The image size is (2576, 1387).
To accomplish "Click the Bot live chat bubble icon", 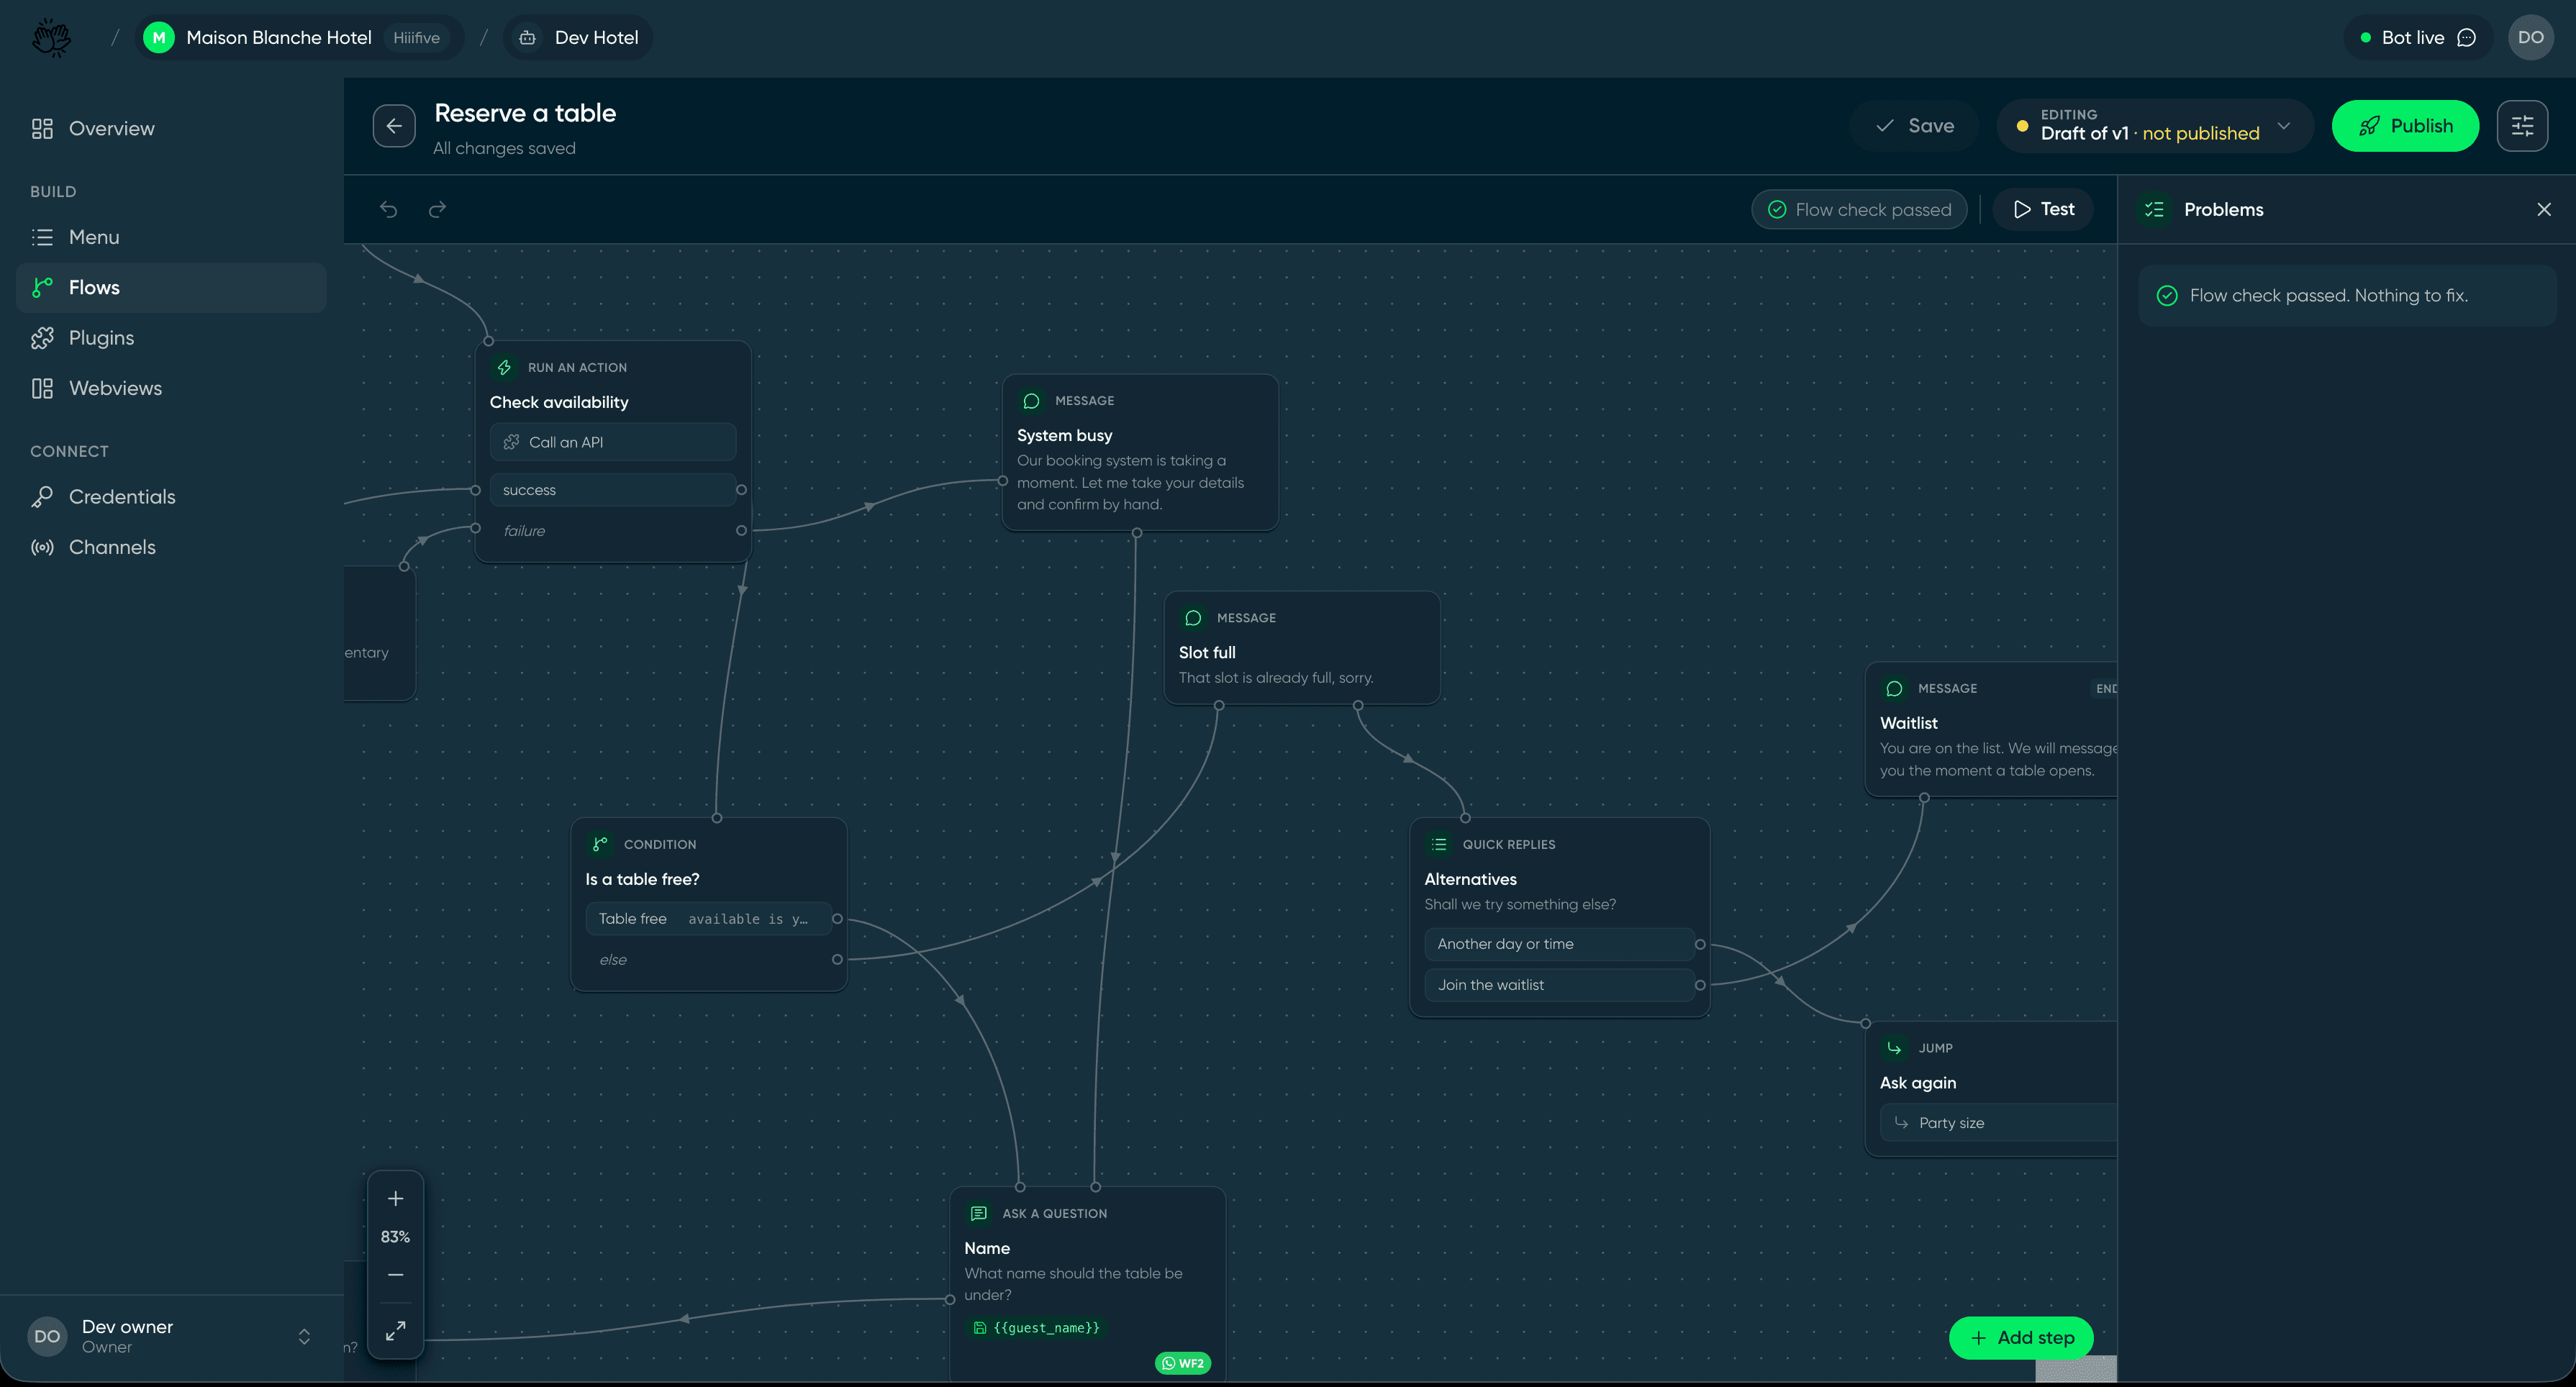I will pyautogui.click(x=2466, y=38).
